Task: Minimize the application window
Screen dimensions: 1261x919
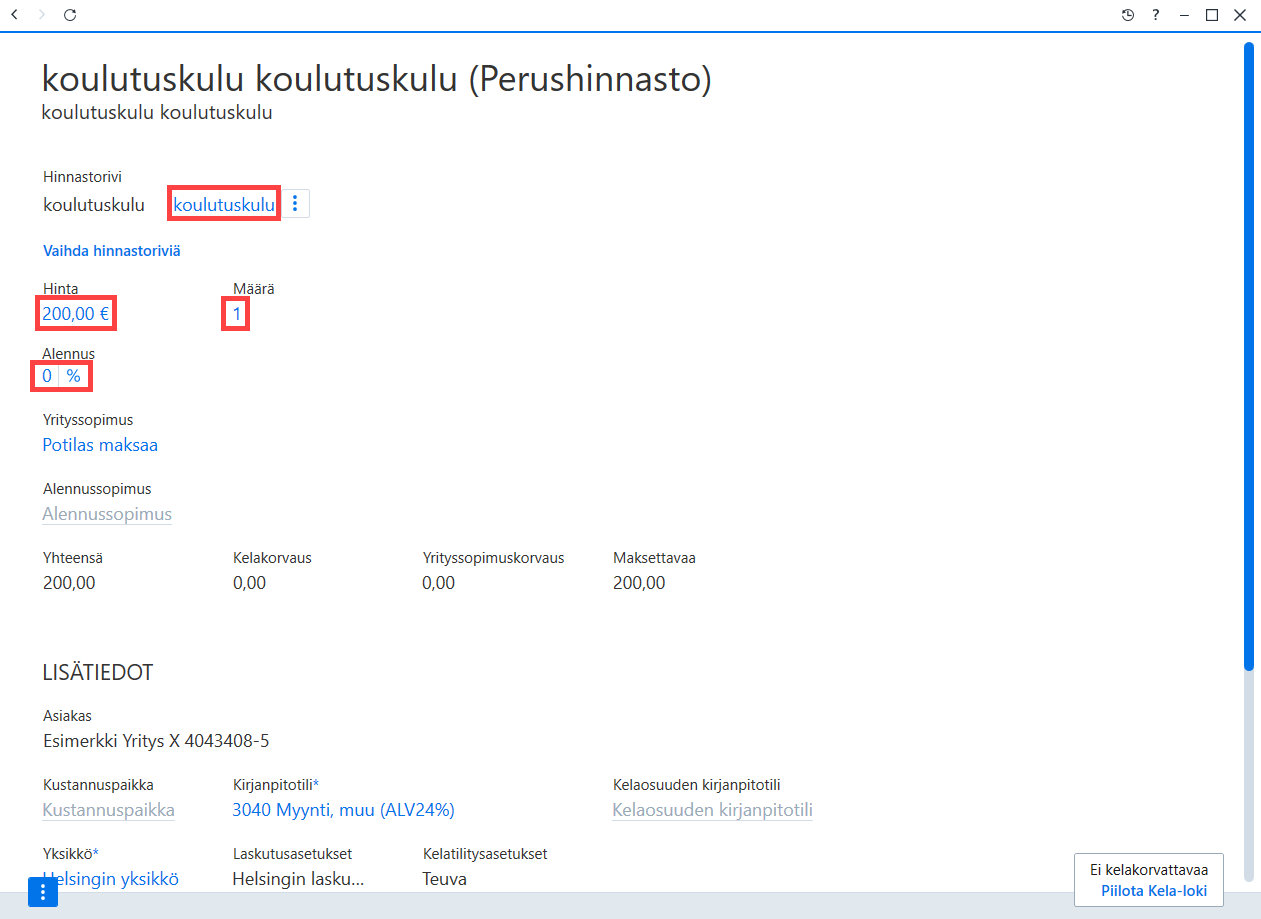Action: pyautogui.click(x=1184, y=15)
